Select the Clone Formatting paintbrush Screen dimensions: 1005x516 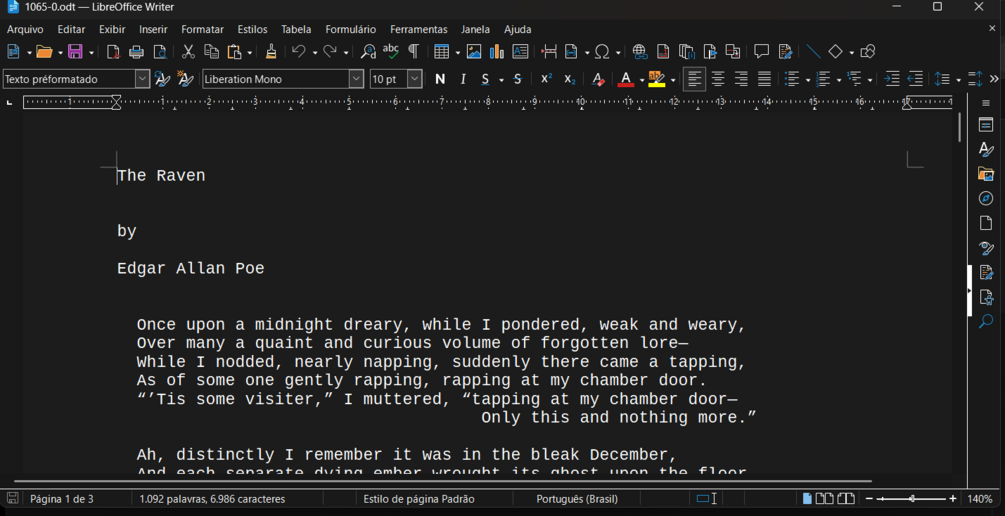pyautogui.click(x=271, y=52)
